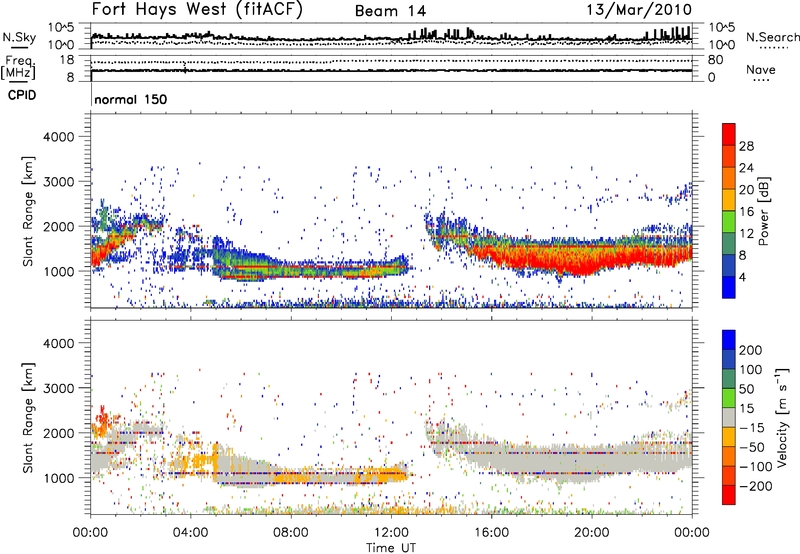The height and width of the screenshot is (554, 800).
Task: Click the '20:00' time tick label
Action: 591,533
